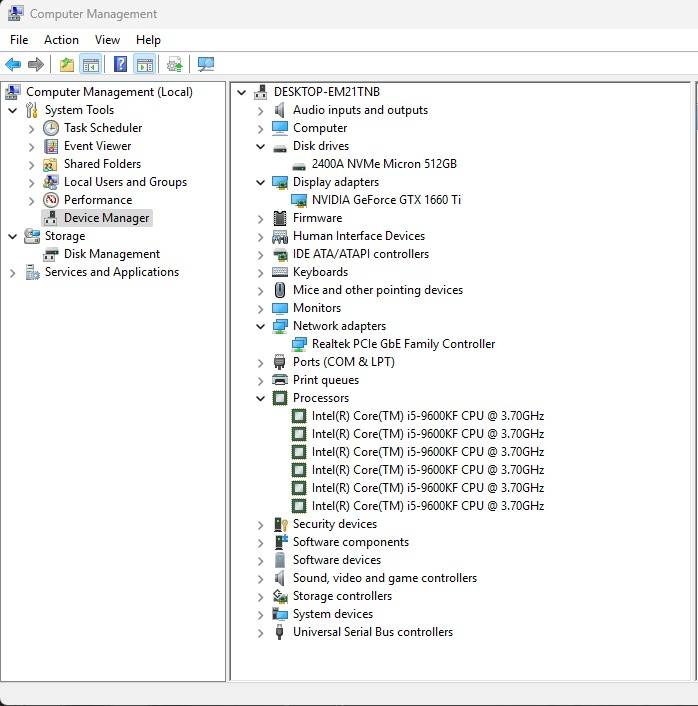Click the Update device driver toolbar icon
698x706 pixels.
coord(175,65)
